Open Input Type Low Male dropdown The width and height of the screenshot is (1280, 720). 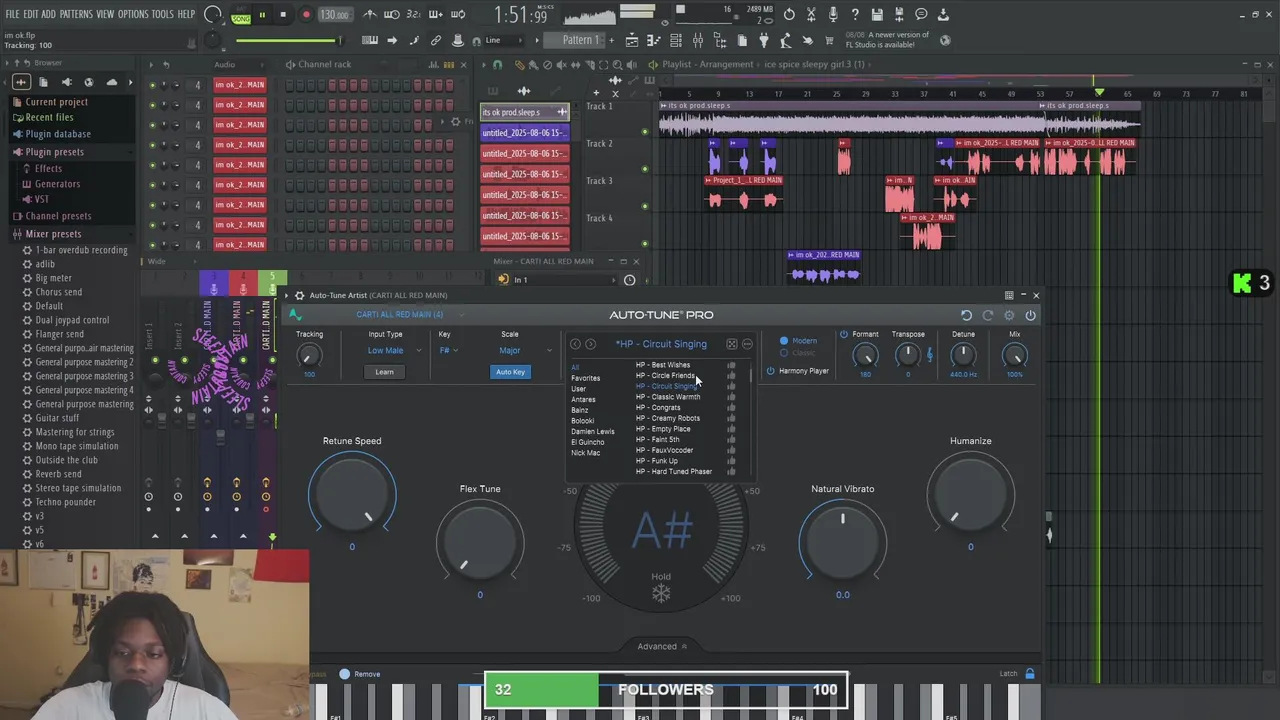(394, 350)
